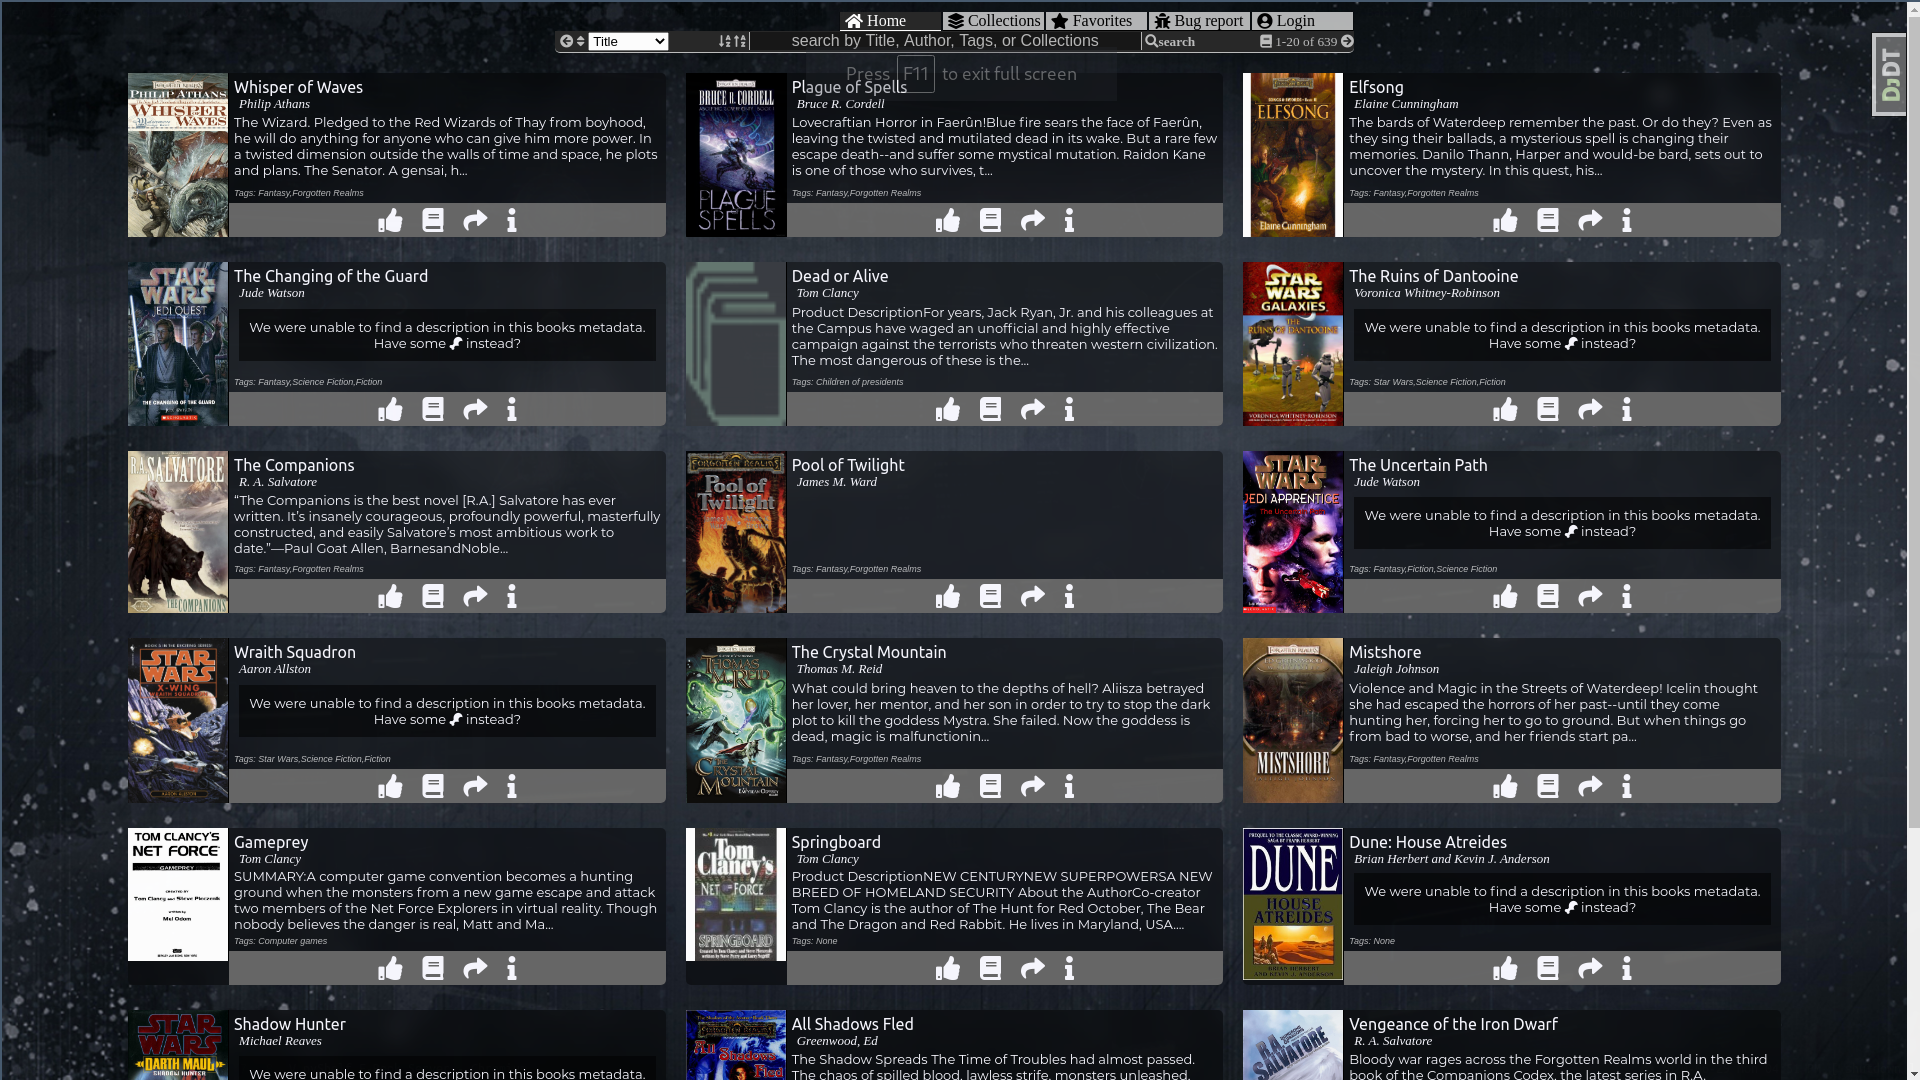This screenshot has height=1080, width=1920.
Task: Open reader icon for Plague of Spells
Action: [x=990, y=221]
